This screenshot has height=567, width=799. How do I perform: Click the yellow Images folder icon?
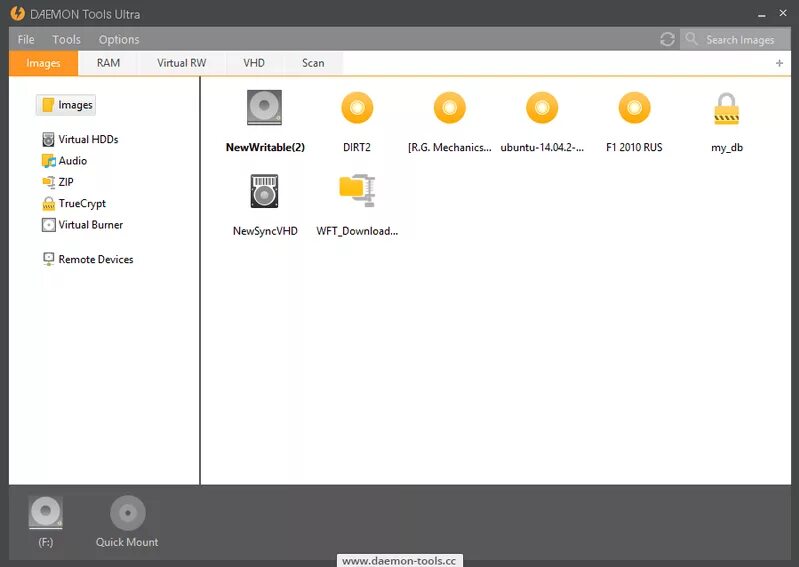(x=48, y=105)
